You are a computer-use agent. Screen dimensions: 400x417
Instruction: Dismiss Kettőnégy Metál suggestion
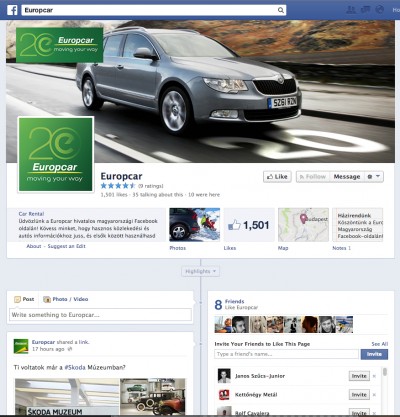(x=374, y=395)
